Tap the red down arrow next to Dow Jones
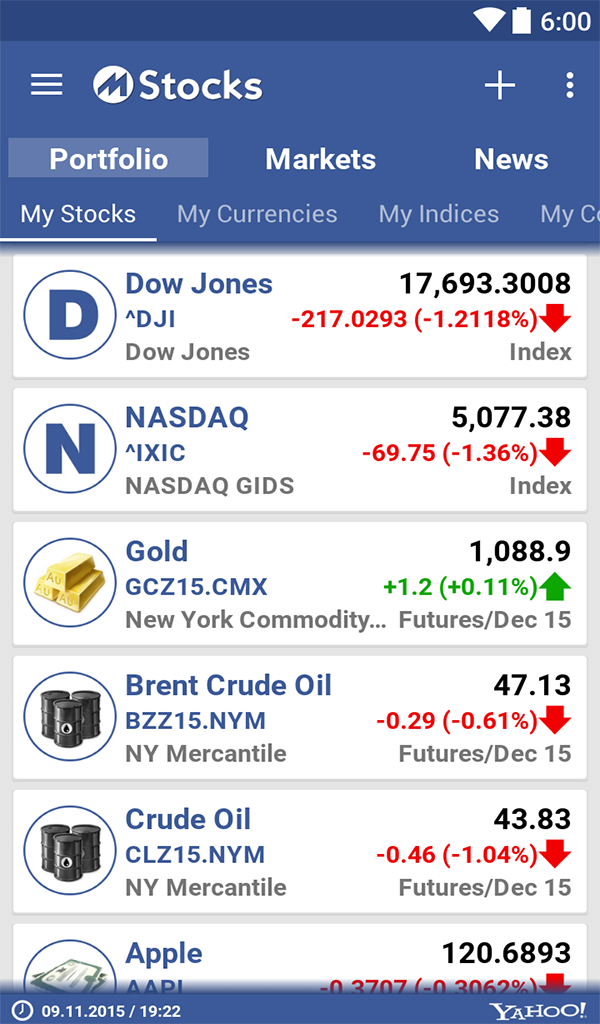 pyautogui.click(x=556, y=318)
